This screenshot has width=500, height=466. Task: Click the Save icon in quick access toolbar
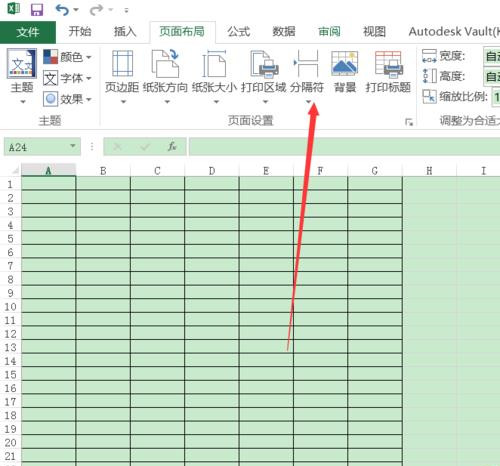click(37, 9)
